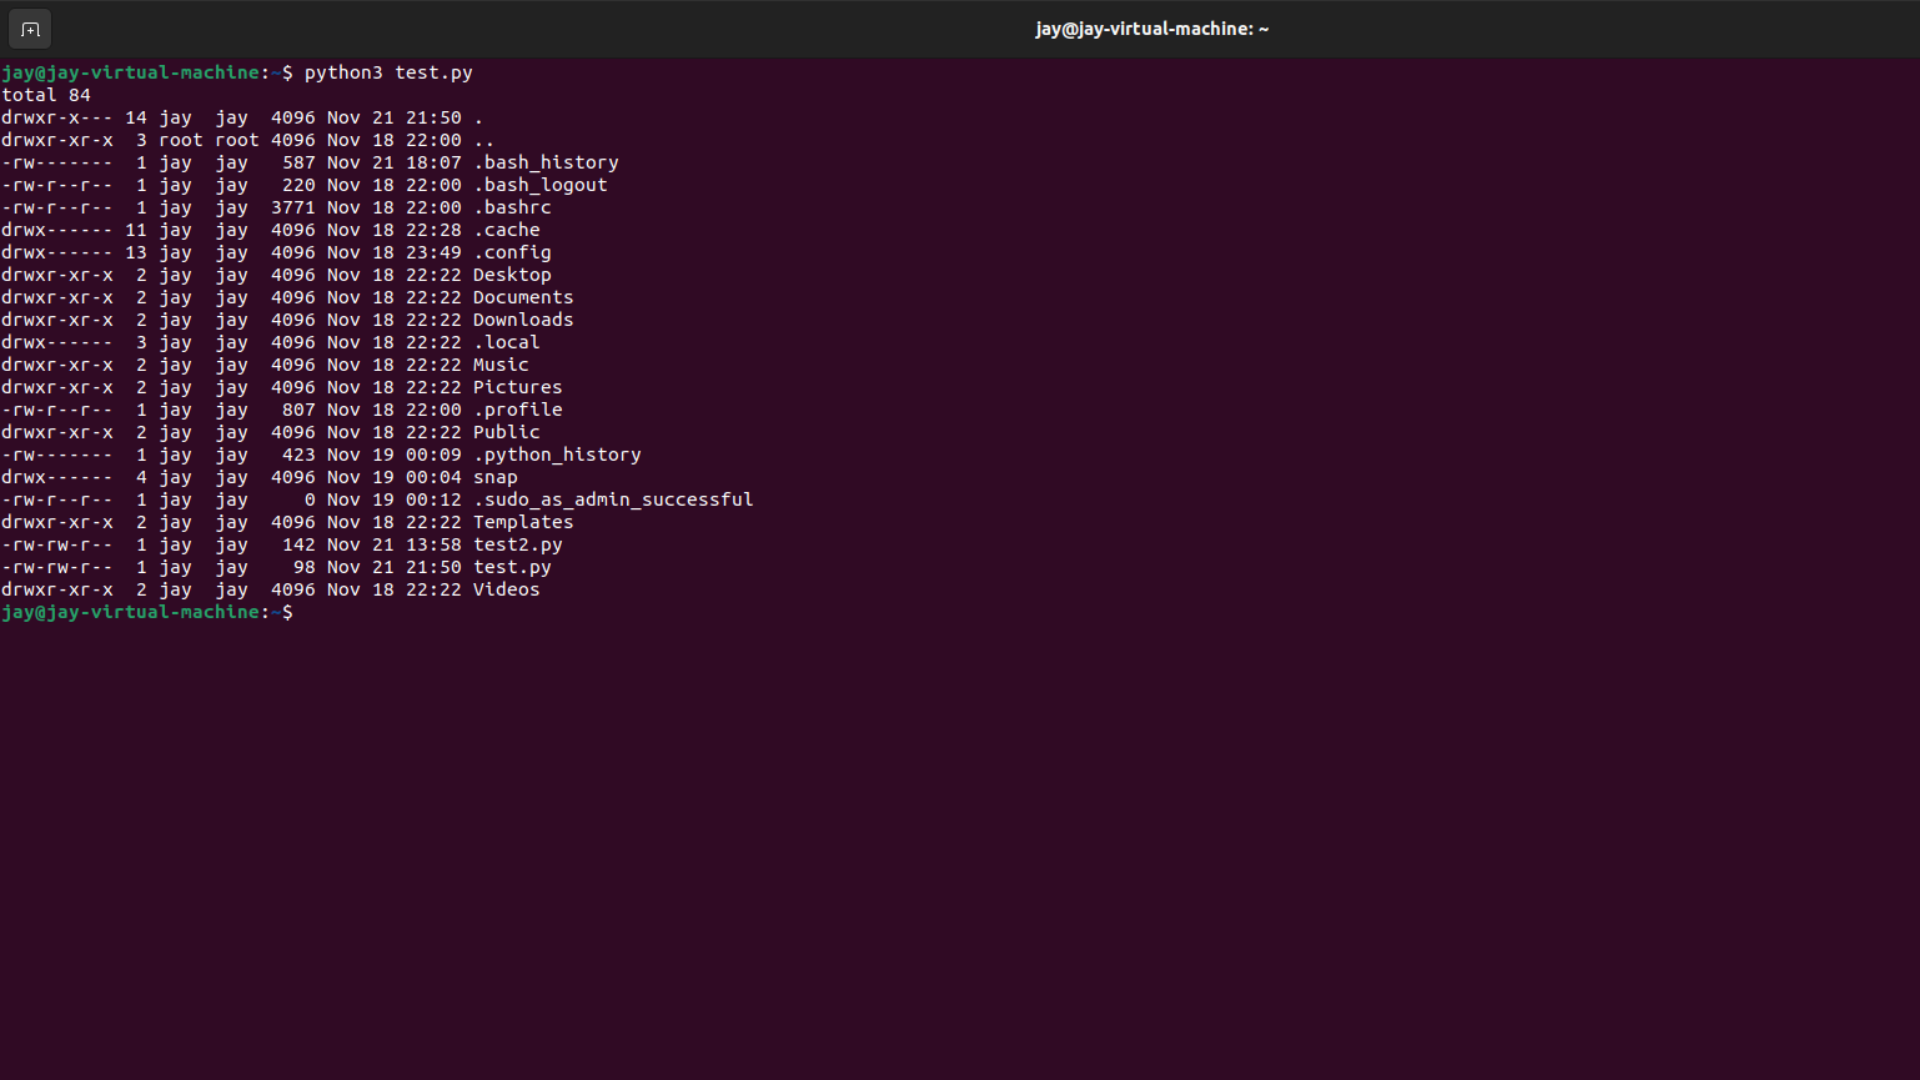Image resolution: width=1920 pixels, height=1080 pixels.
Task: Click the 'python3 test.py' command text
Action: 388,73
